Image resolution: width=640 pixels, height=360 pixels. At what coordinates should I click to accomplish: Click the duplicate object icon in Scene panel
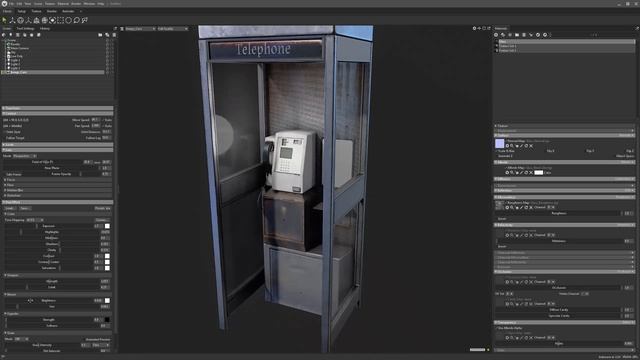(x=107, y=35)
